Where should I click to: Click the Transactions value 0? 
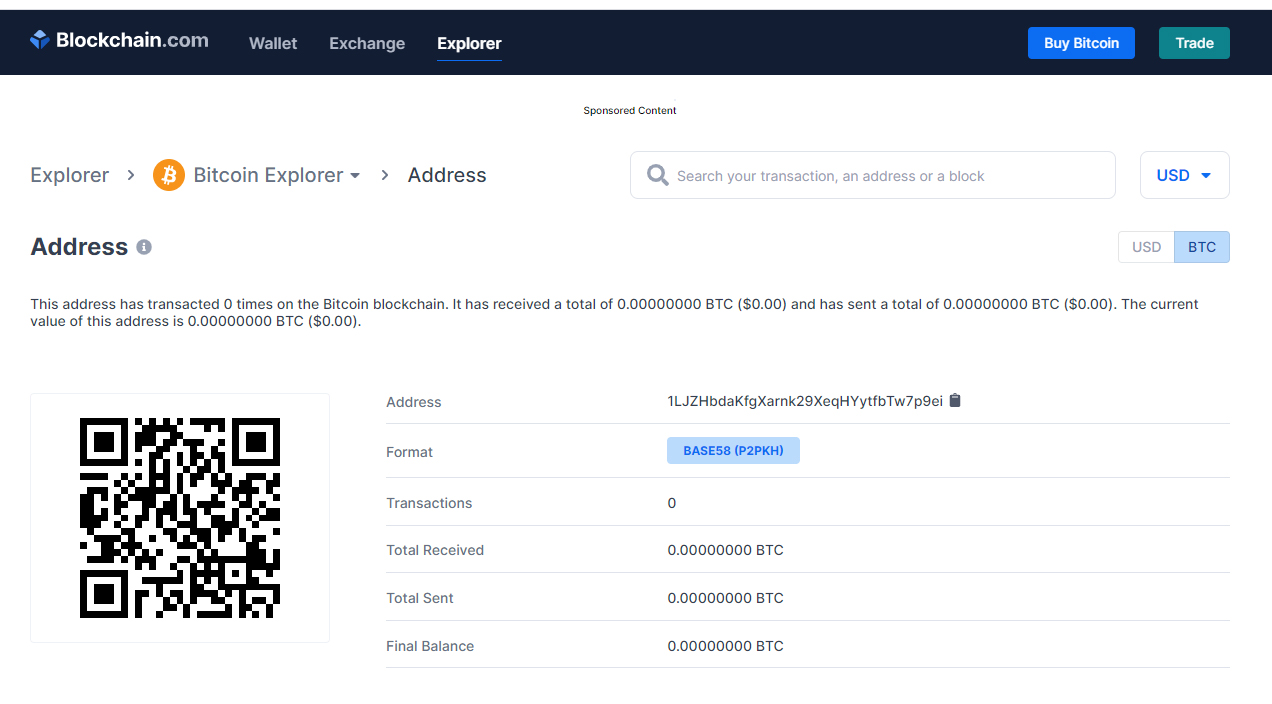point(672,503)
